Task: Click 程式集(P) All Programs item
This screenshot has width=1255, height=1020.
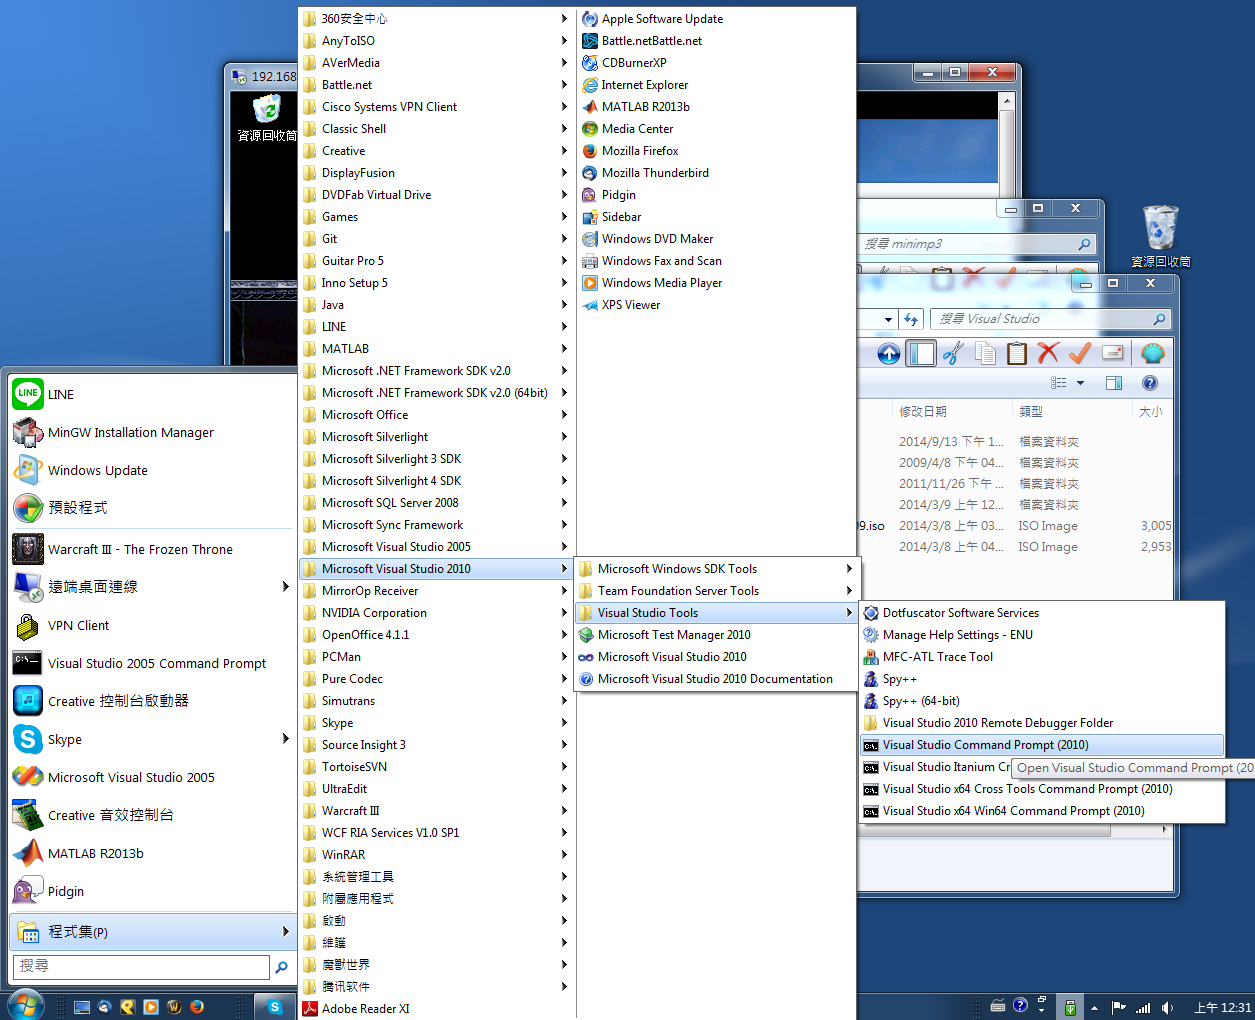Action: pos(152,931)
